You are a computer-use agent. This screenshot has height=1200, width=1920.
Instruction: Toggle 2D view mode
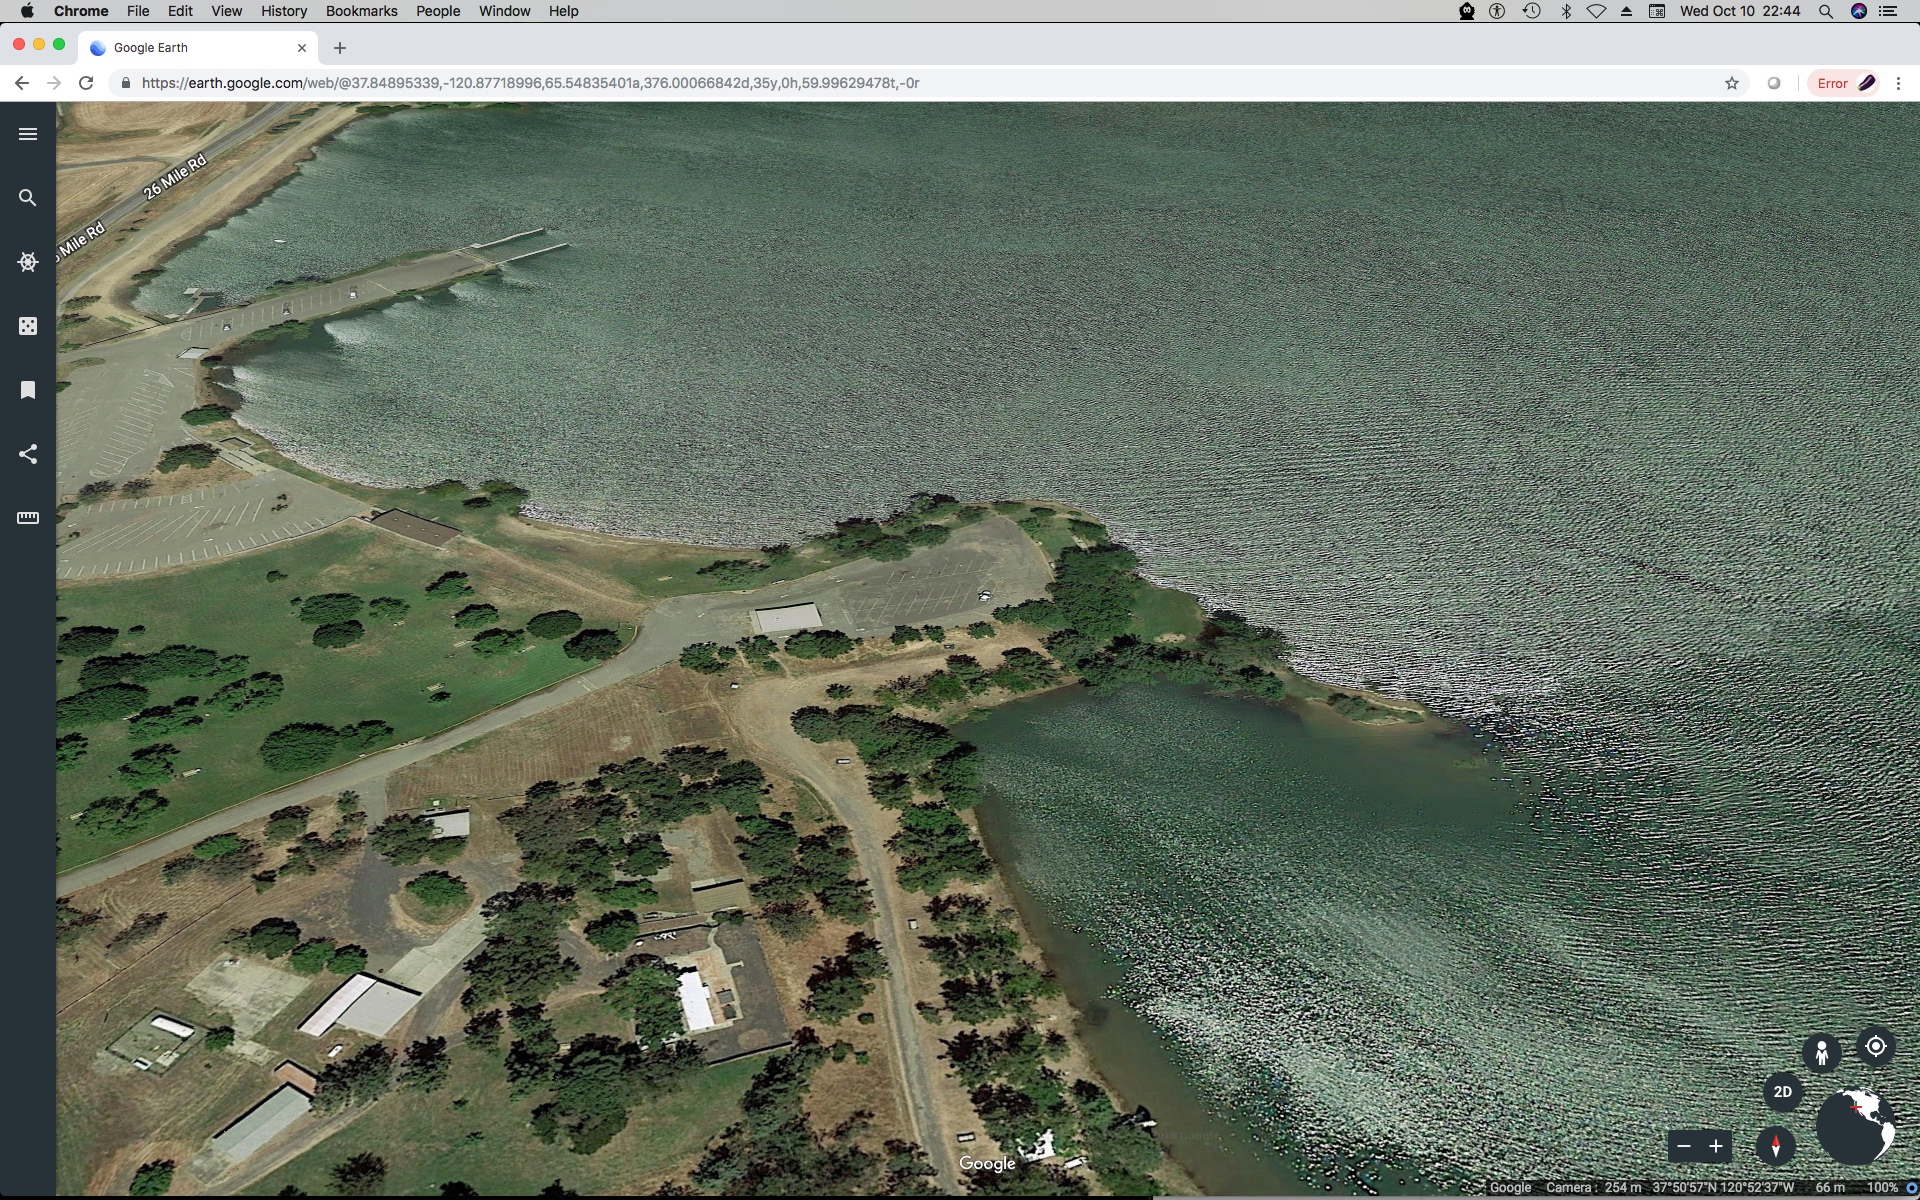pos(1782,1092)
